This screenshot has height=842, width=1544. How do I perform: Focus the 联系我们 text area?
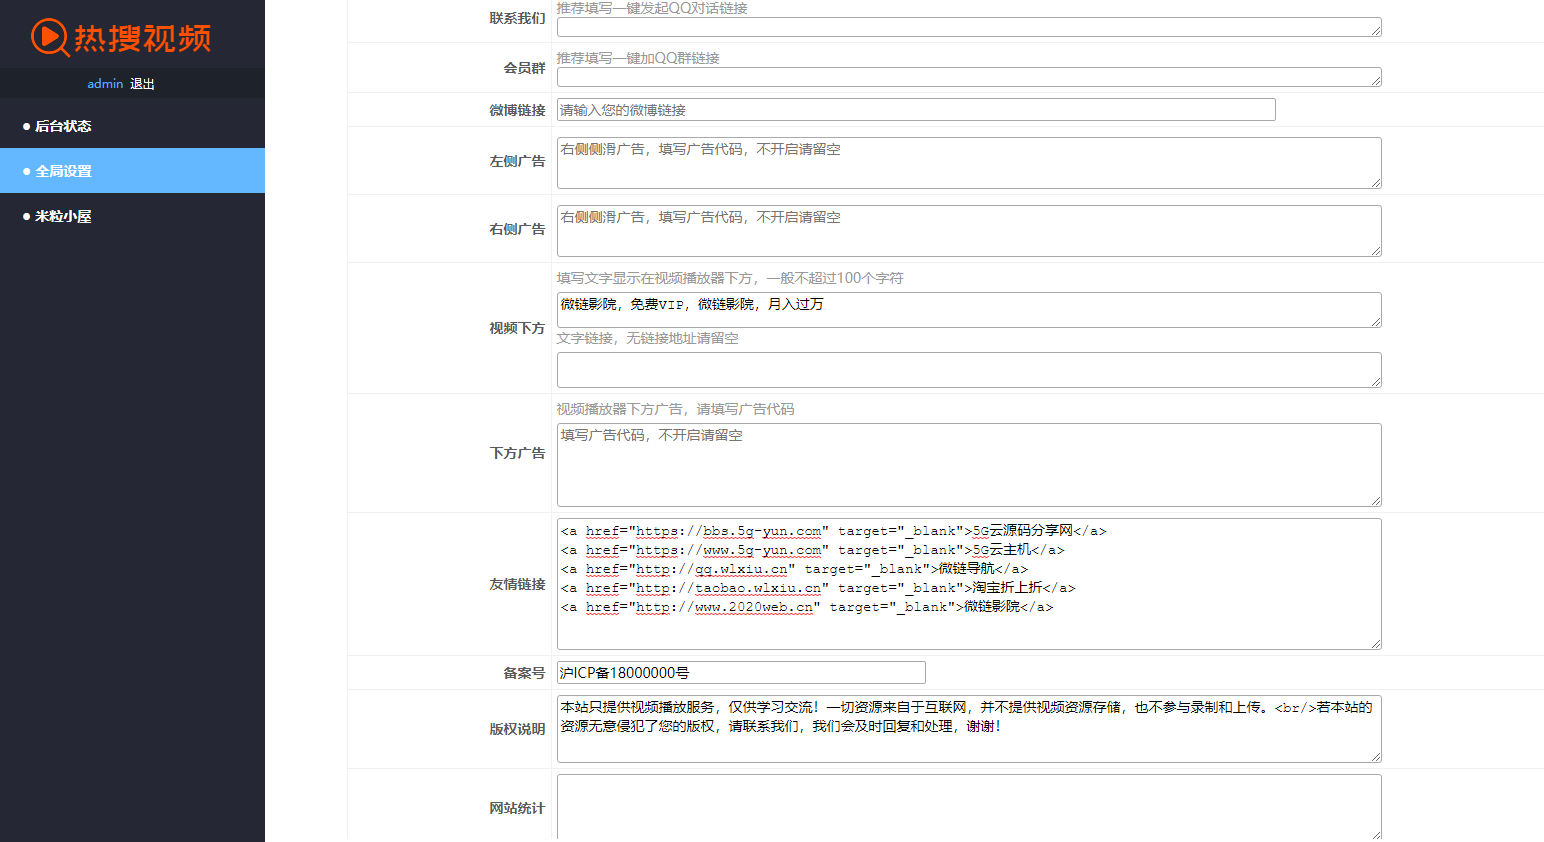(968, 27)
